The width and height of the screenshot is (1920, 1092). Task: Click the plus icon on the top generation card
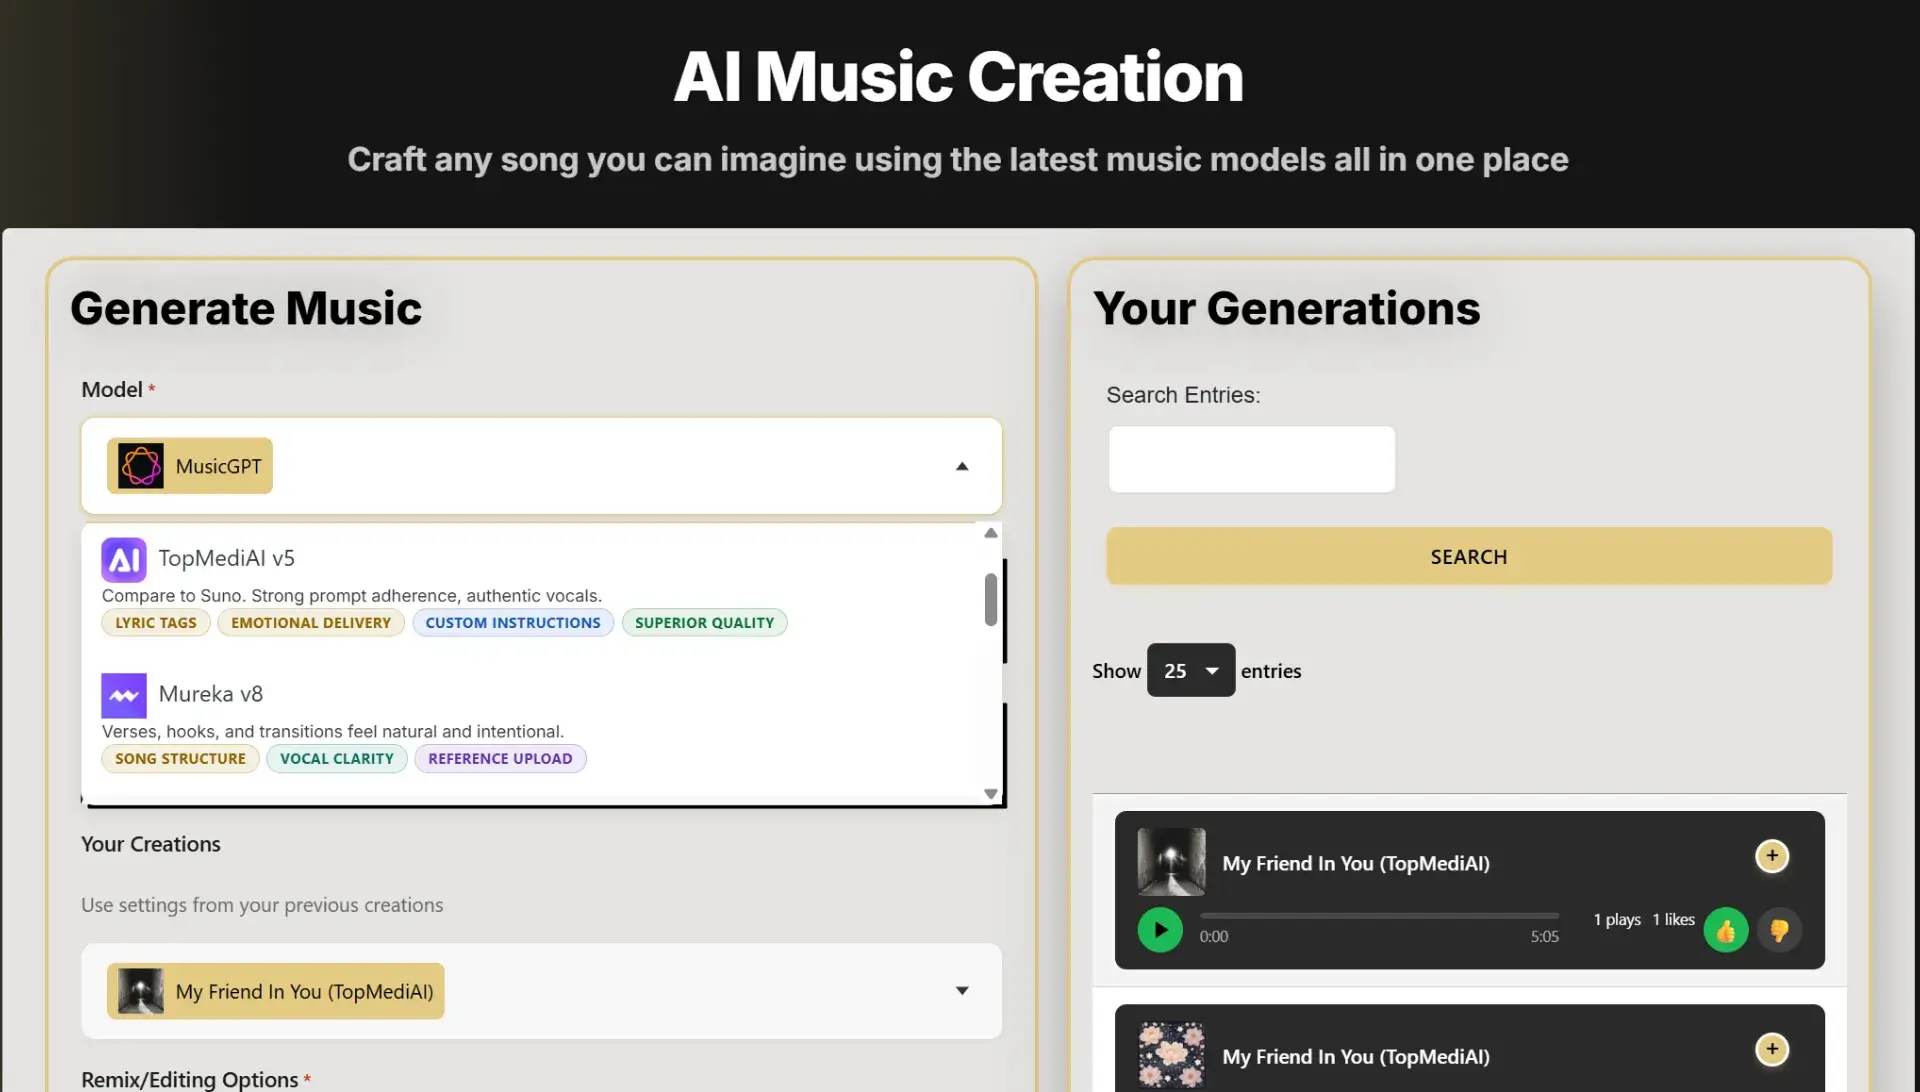point(1772,856)
